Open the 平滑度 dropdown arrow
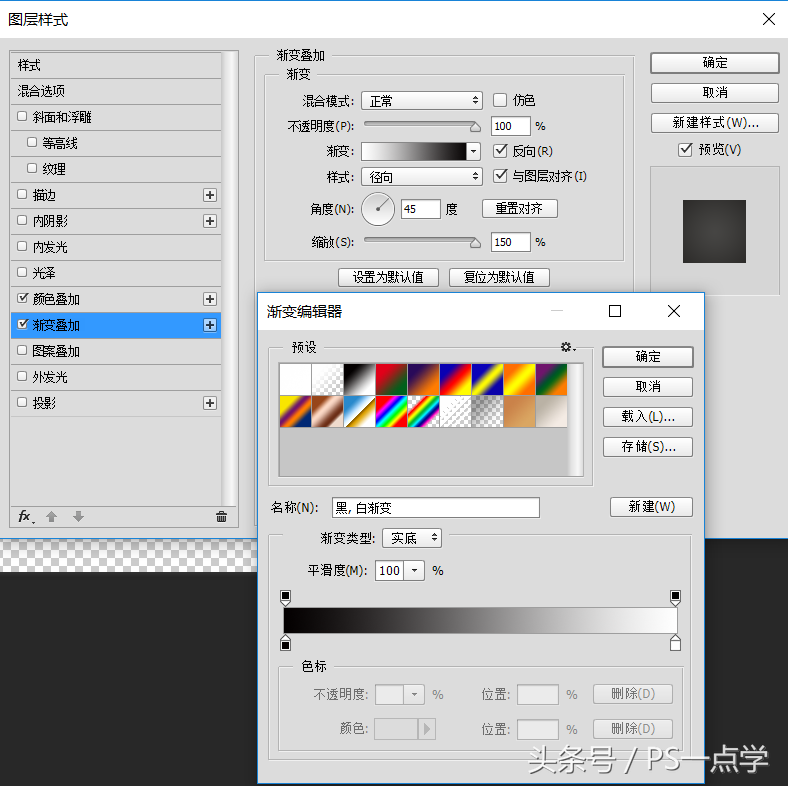 (x=414, y=570)
